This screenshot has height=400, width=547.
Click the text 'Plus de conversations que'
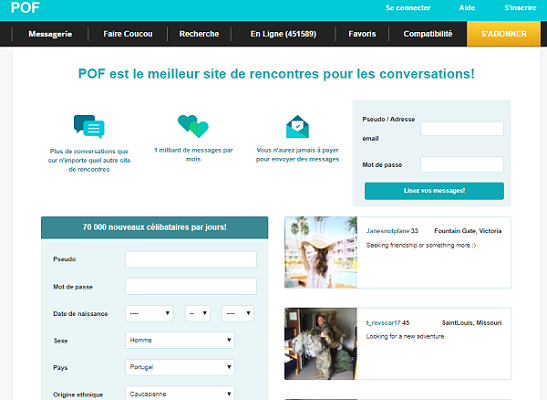point(89,151)
